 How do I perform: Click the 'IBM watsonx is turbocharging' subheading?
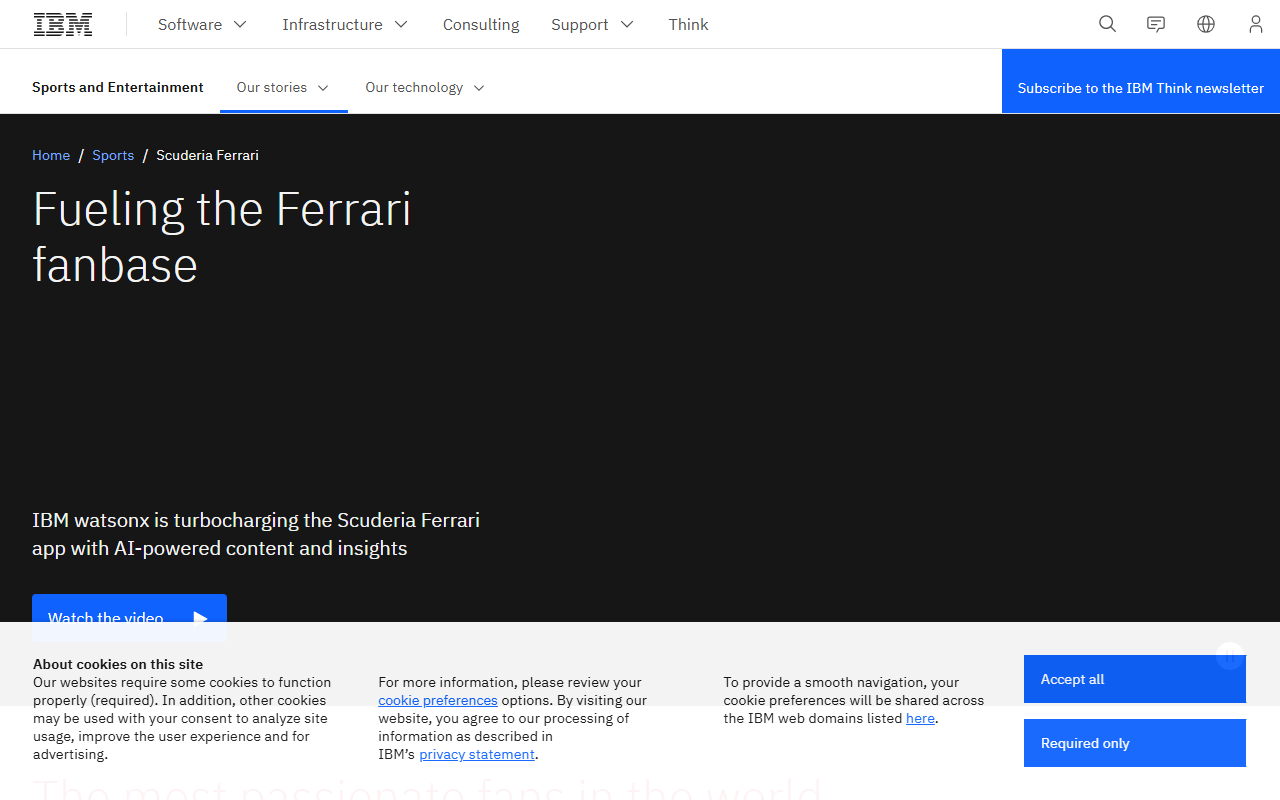click(256, 534)
